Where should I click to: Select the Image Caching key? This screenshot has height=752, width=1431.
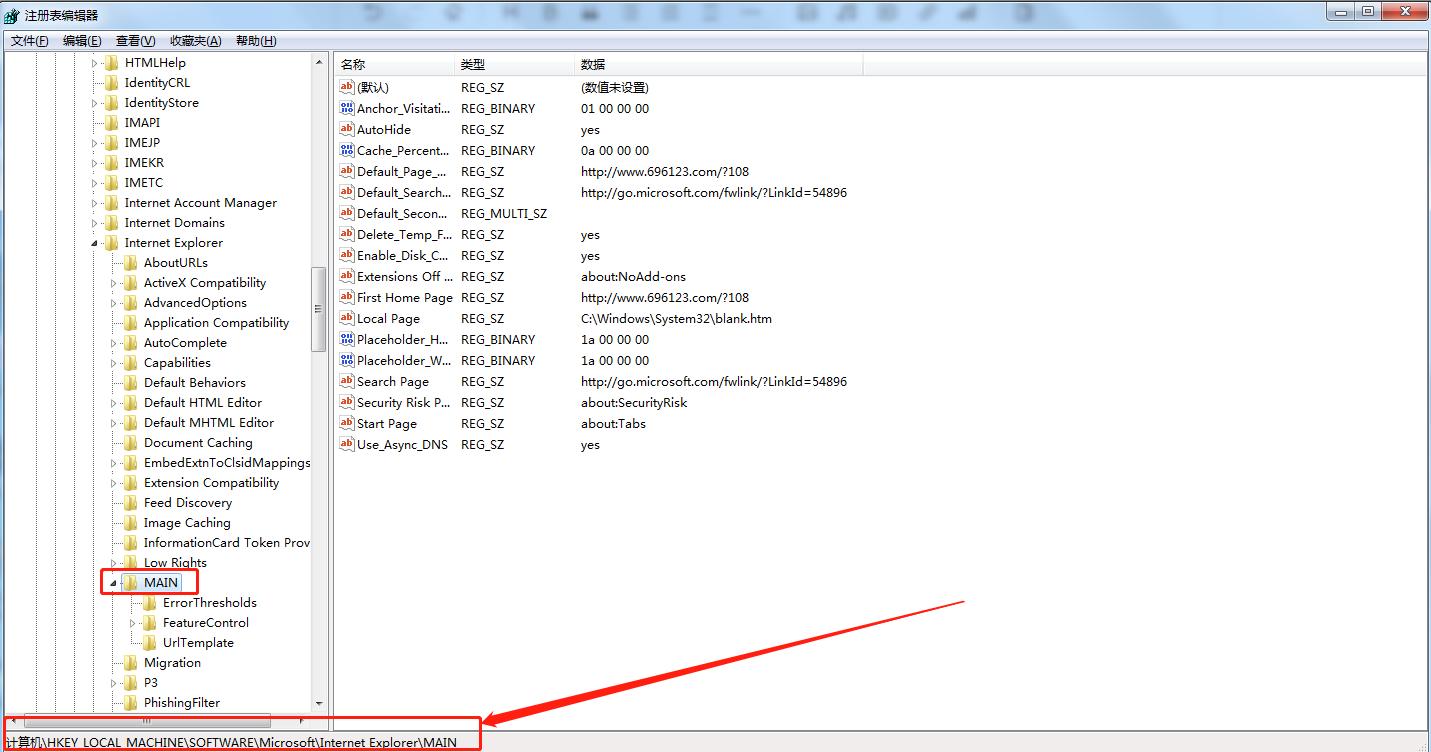point(187,522)
